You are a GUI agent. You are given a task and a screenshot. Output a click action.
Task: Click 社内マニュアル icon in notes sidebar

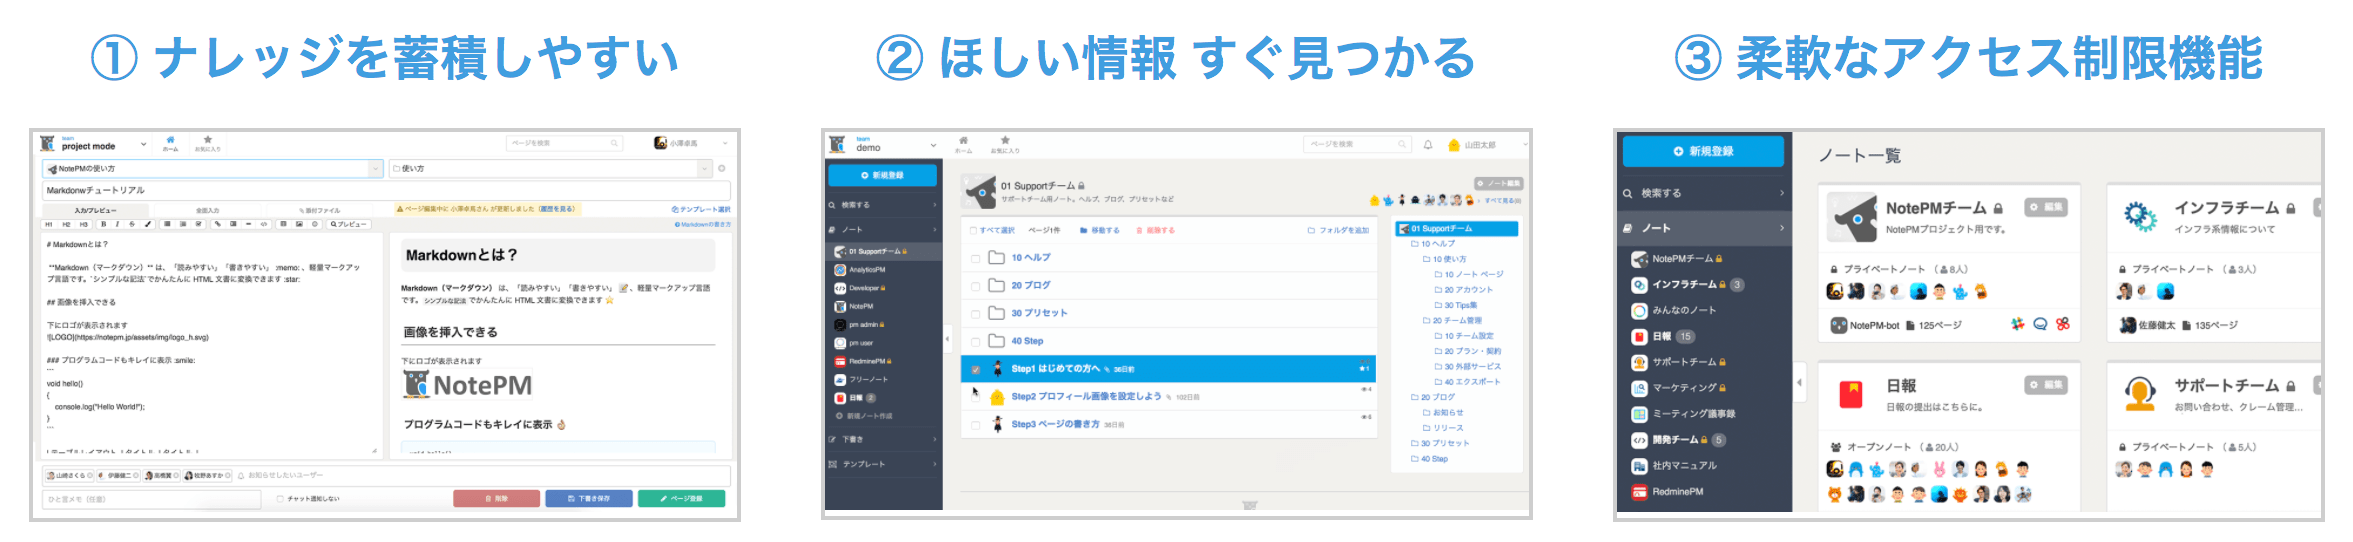1639,466
